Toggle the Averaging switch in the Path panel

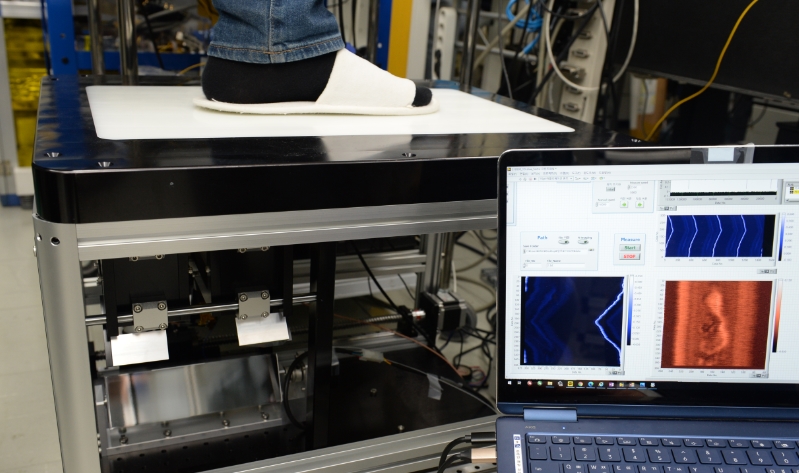pos(583,242)
